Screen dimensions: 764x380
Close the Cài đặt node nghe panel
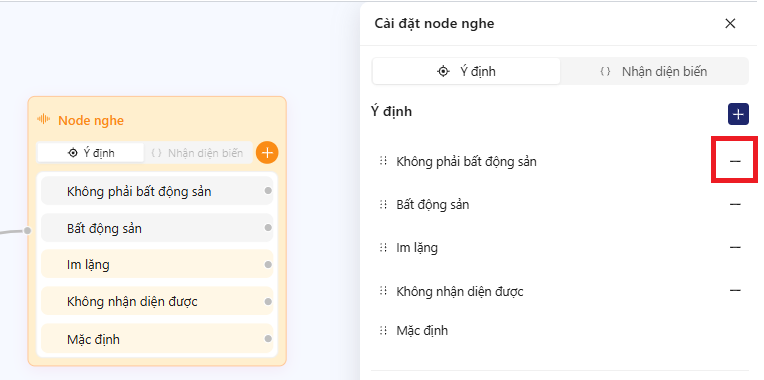pyautogui.click(x=730, y=23)
